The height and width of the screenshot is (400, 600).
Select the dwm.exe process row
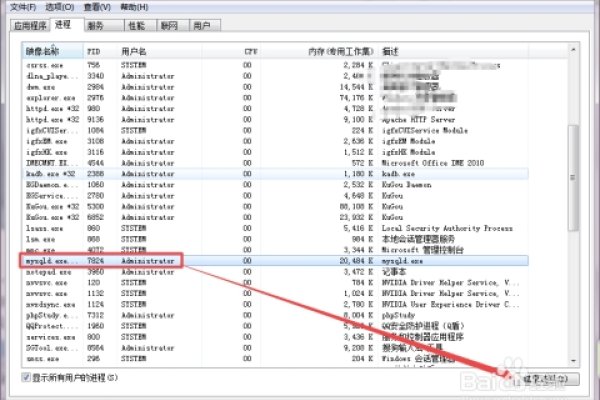point(276,87)
